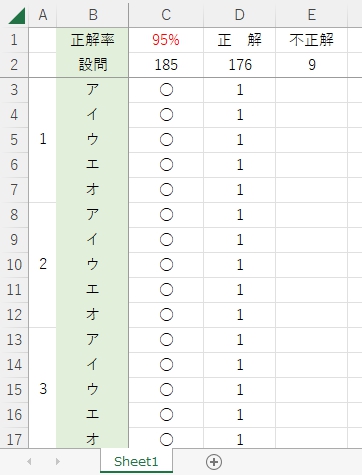
Task: Select cell containing 185
Action: click(x=166, y=65)
